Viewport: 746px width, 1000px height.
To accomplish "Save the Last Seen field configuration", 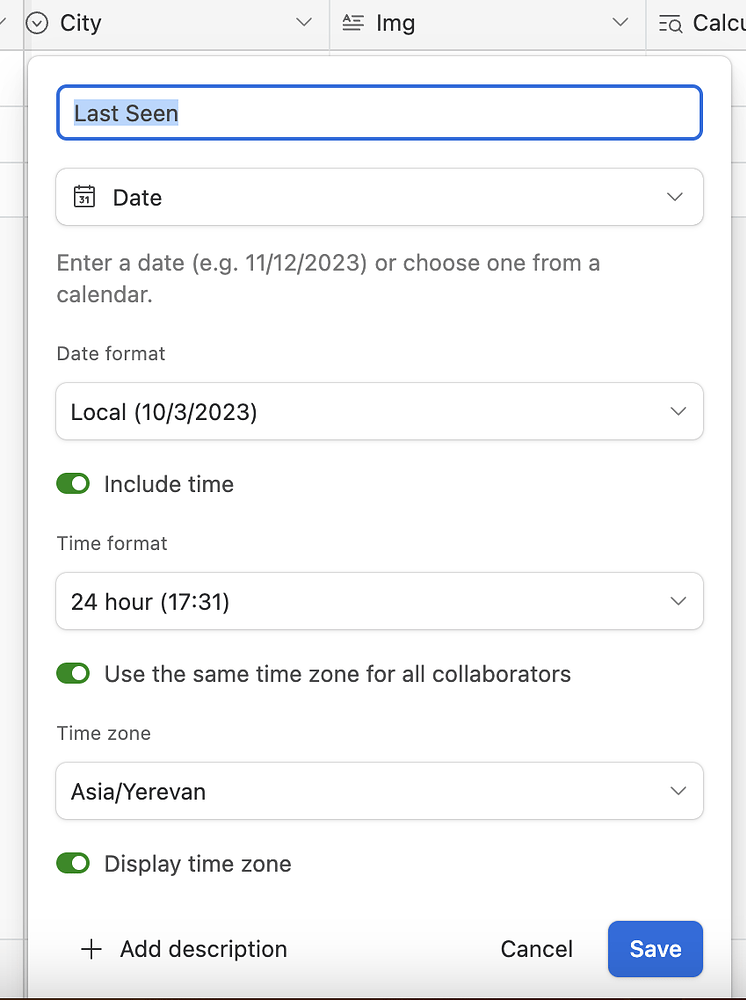I will coord(655,948).
